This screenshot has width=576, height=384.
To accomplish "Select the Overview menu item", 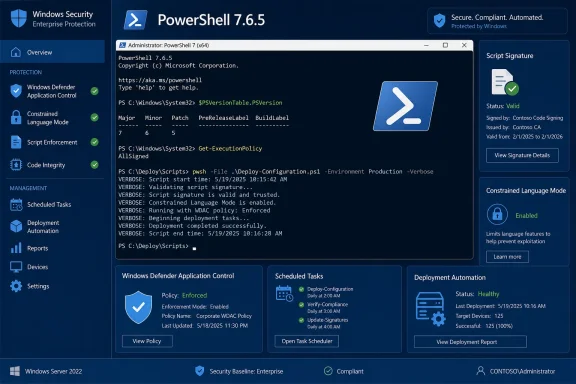I will coord(52,52).
